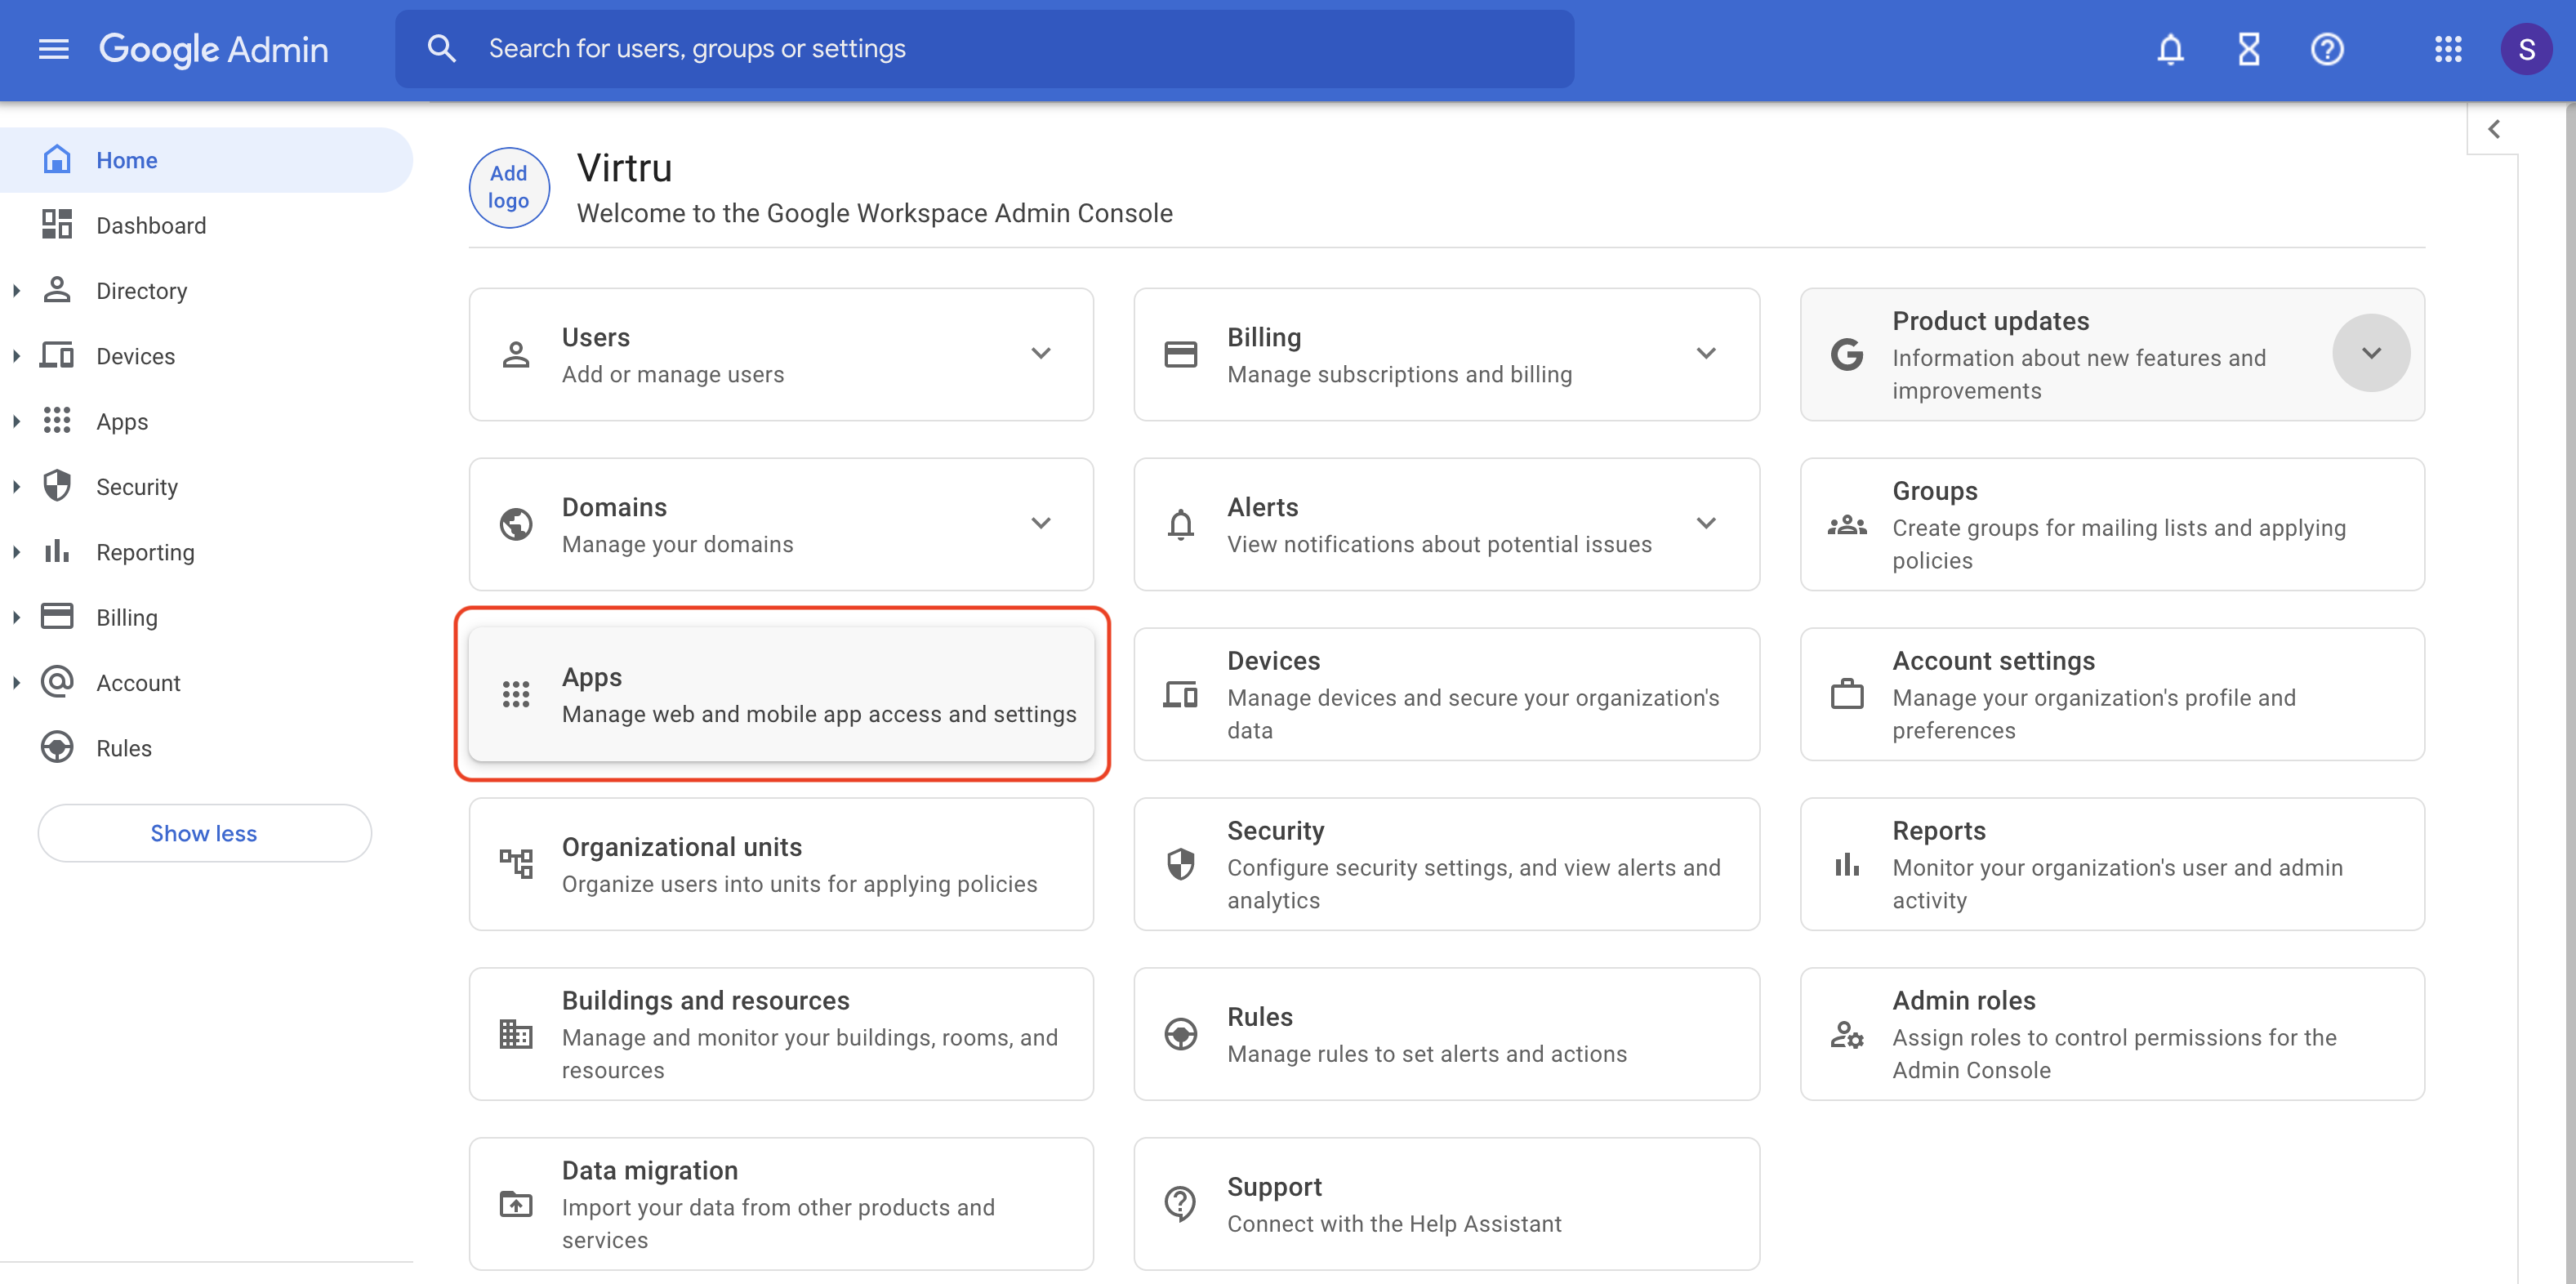
Task: Click the Add logo button
Action: click(508, 187)
